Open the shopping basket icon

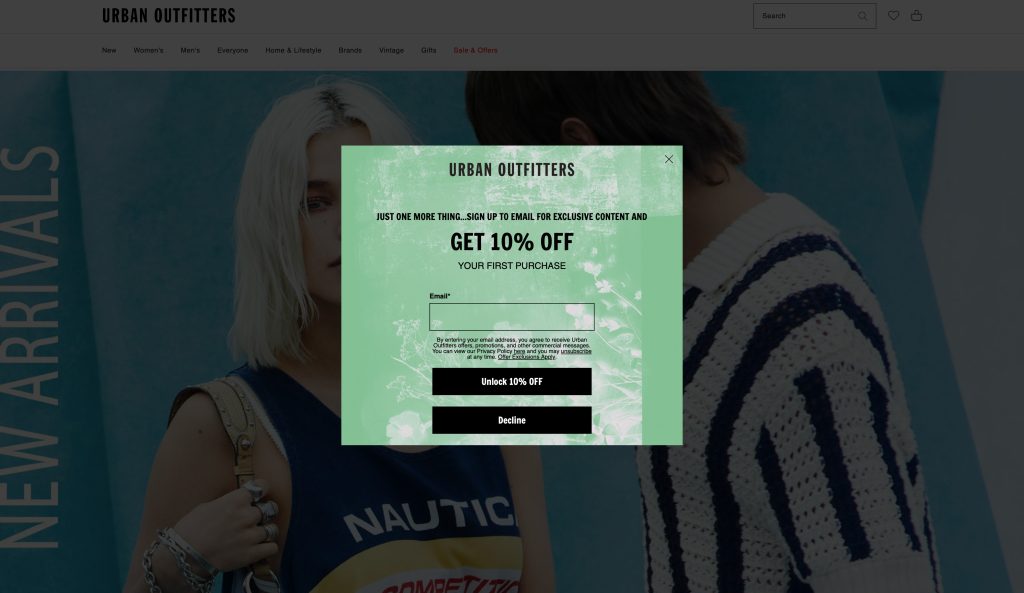916,15
